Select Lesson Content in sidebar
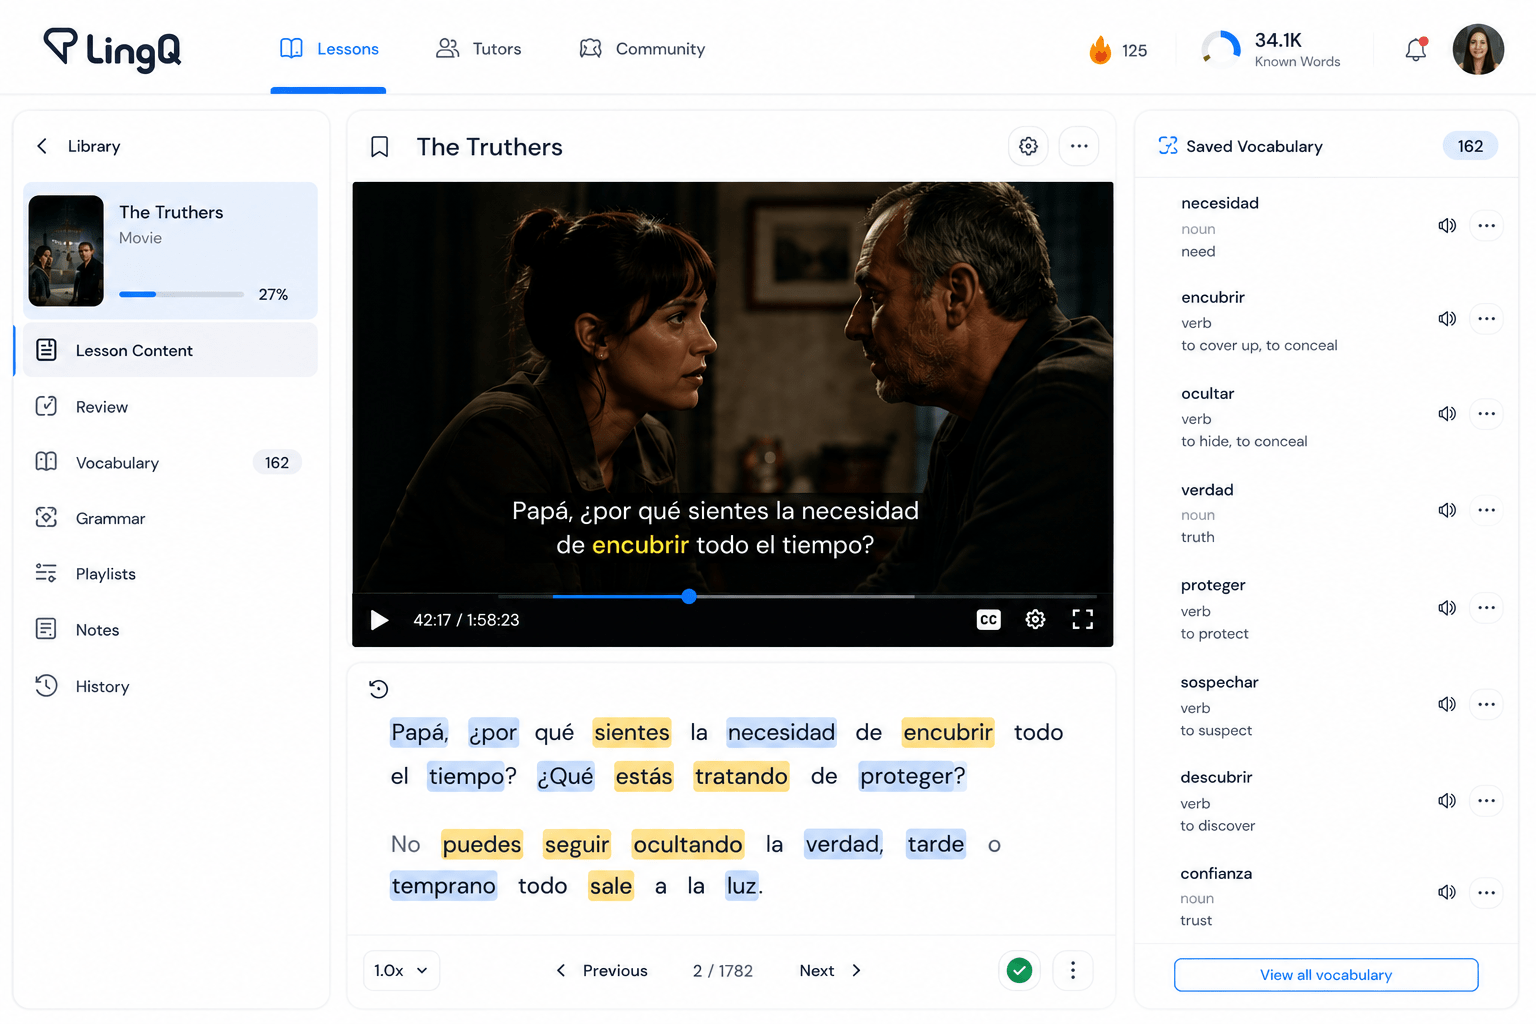 170,350
